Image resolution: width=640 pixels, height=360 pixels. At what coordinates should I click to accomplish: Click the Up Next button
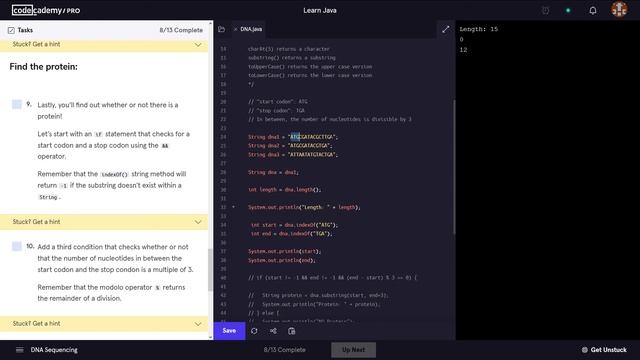(353, 350)
